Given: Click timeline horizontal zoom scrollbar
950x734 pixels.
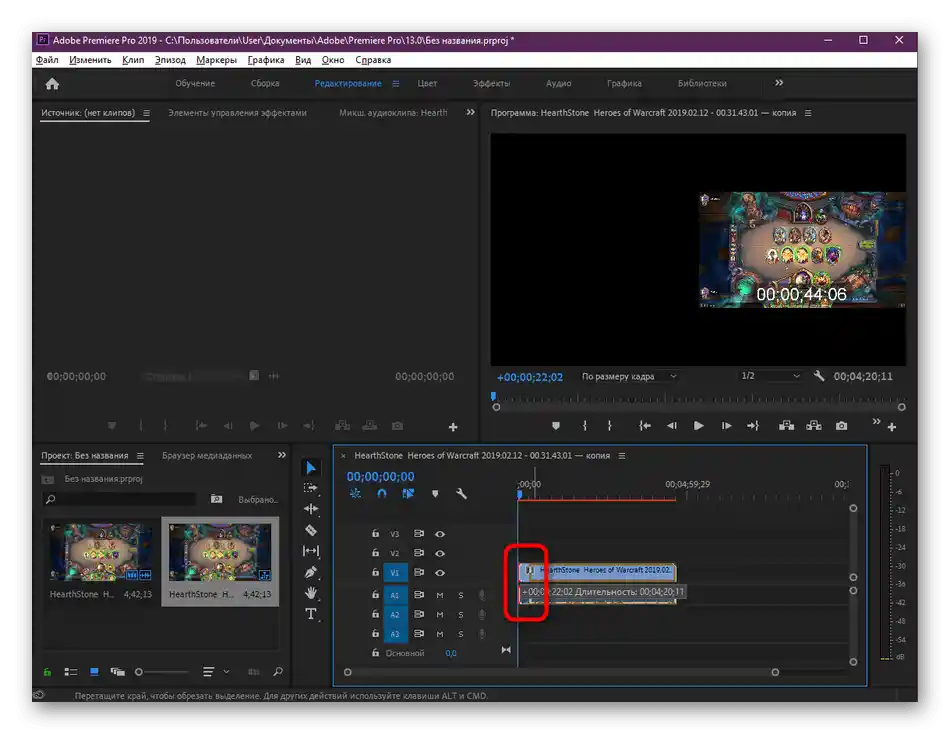Looking at the screenshot, I should pyautogui.click(x=561, y=672).
